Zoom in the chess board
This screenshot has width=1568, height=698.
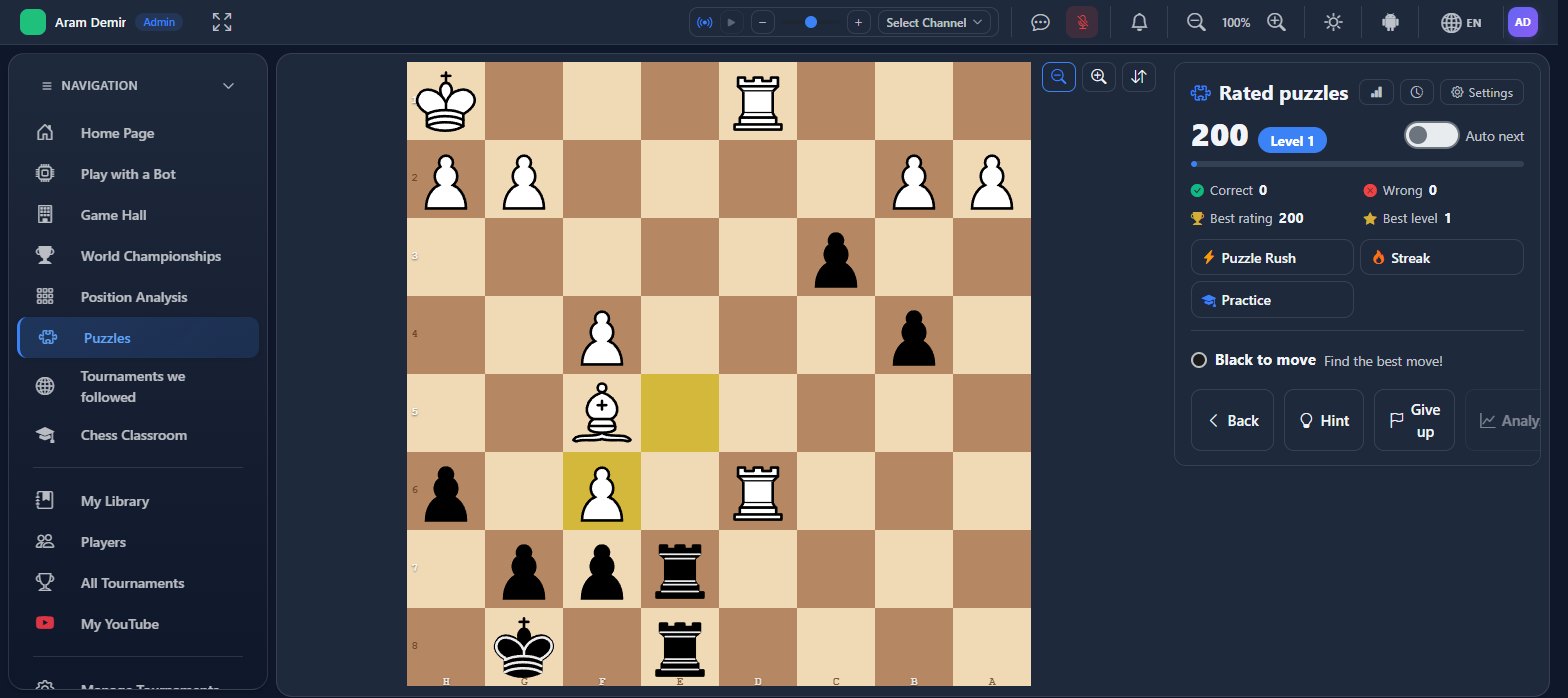[1098, 76]
